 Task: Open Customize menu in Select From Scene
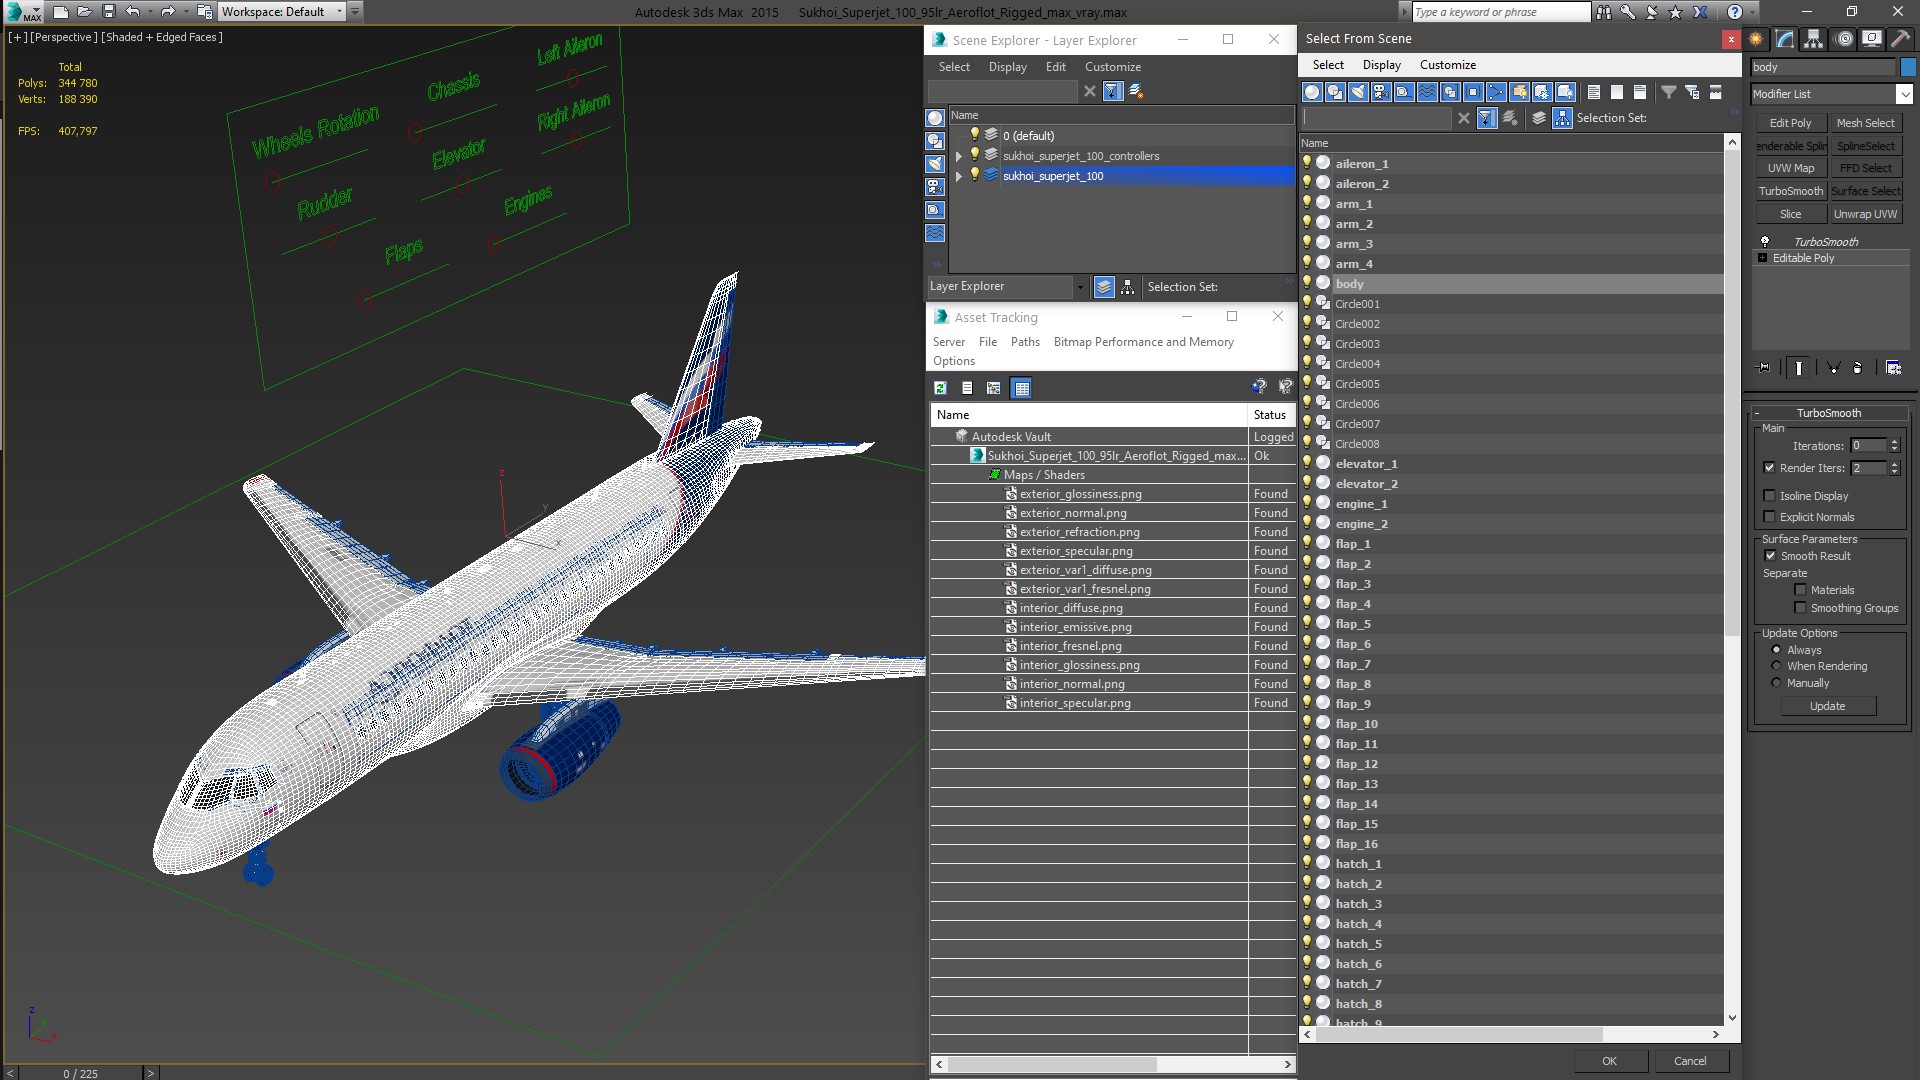(x=1447, y=65)
